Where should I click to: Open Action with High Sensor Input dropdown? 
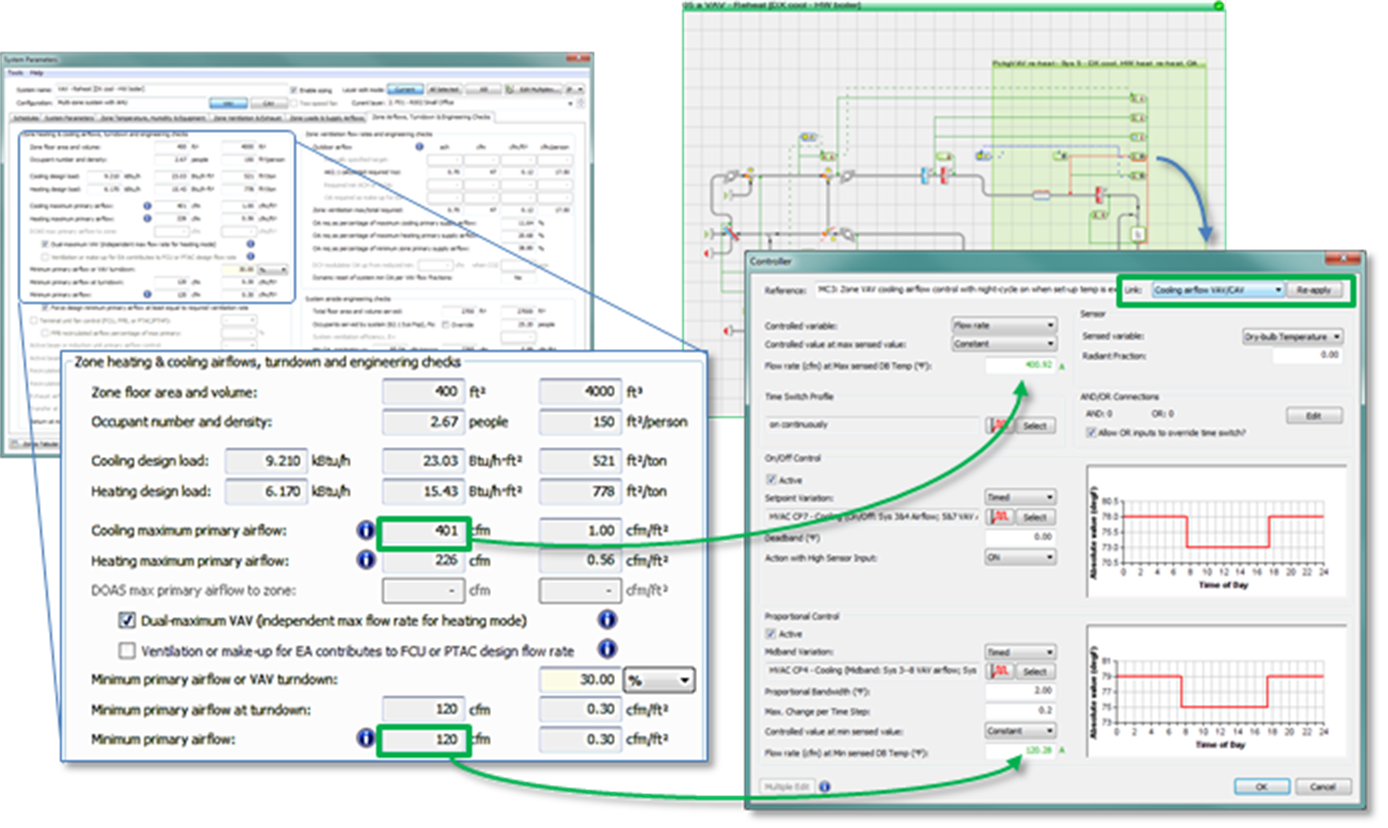(1020, 558)
